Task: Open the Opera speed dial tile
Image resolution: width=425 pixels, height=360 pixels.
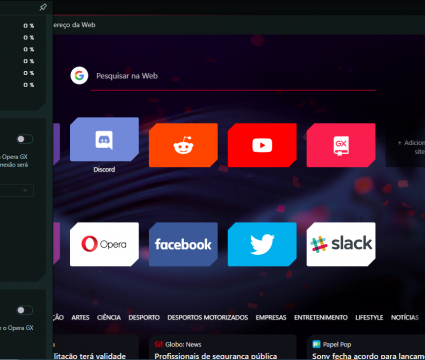Action: (x=104, y=244)
